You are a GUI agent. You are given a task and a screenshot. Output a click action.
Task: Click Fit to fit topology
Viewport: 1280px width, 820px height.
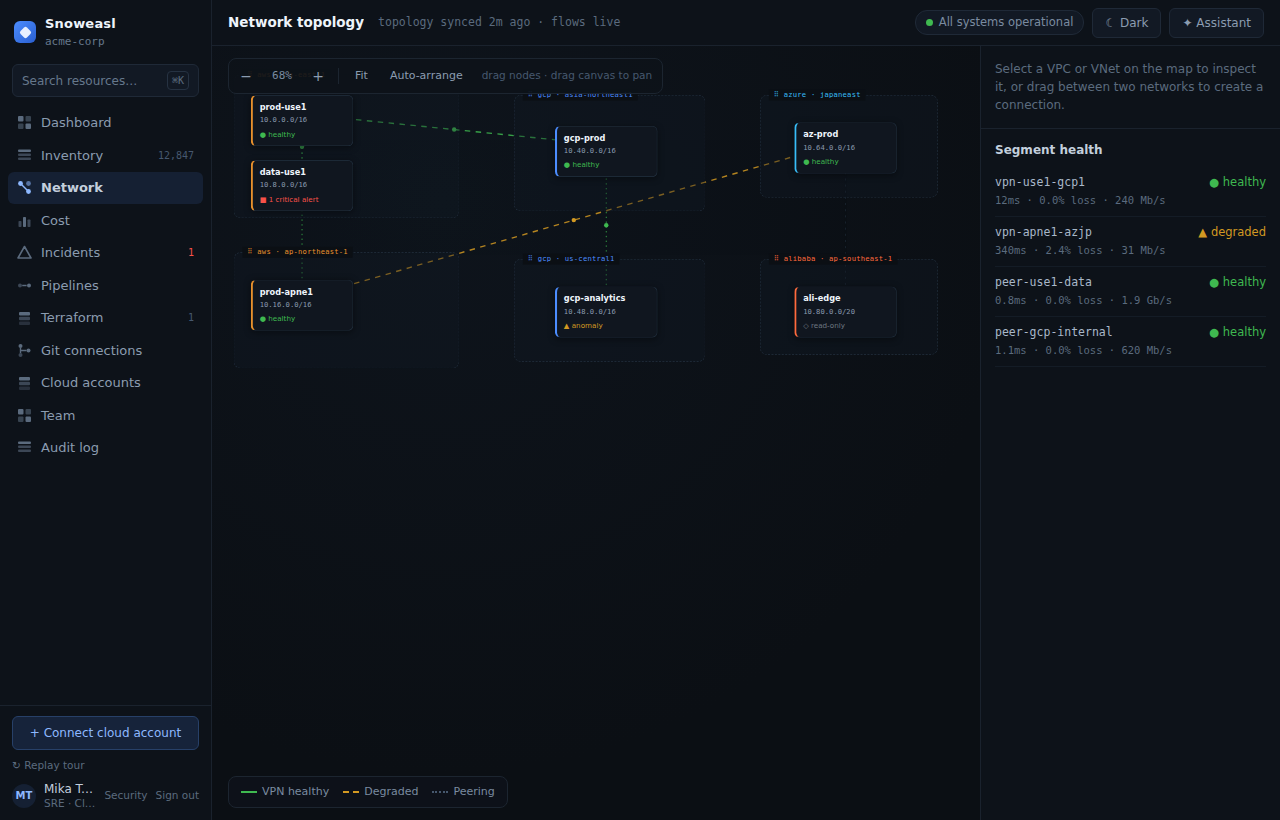click(x=361, y=76)
